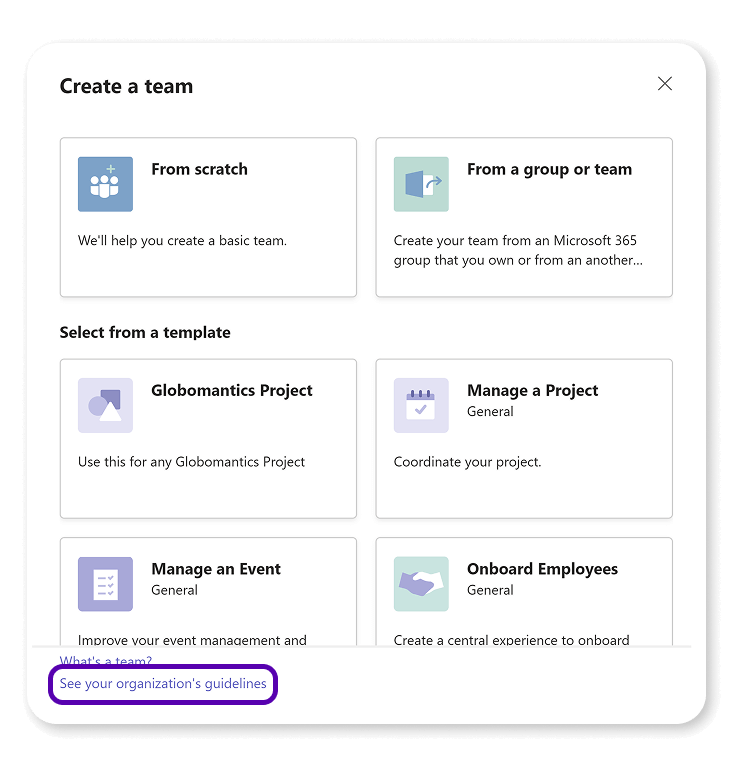Click Use this for any Globomantics Project text
749x764 pixels.
[191, 462]
